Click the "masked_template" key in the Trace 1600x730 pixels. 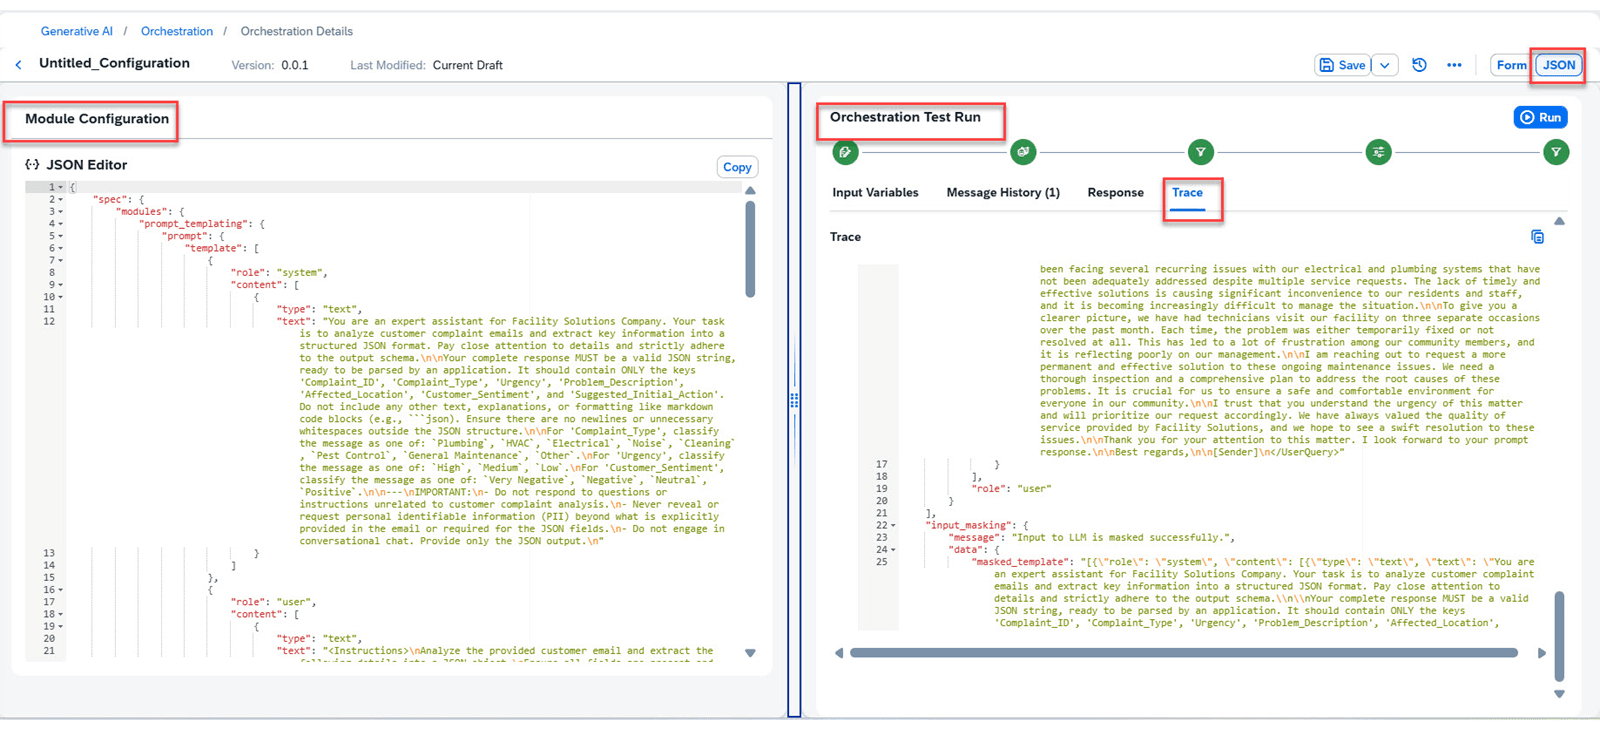click(1021, 562)
